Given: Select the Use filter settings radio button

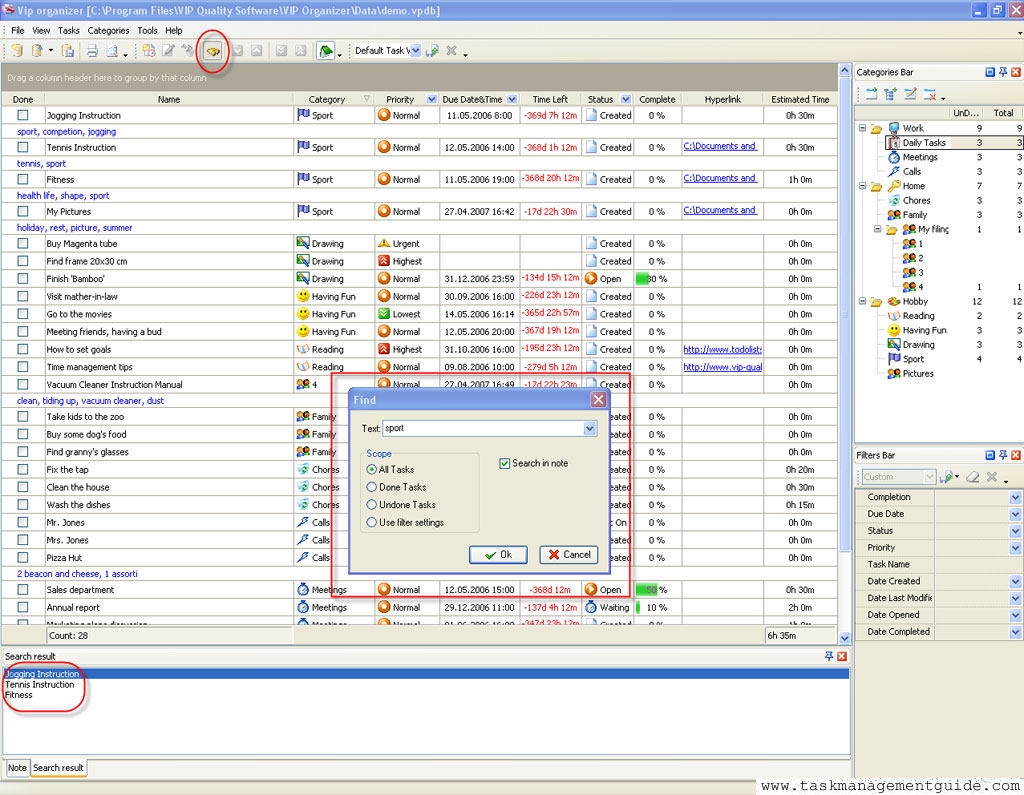Looking at the screenshot, I should [x=372, y=522].
